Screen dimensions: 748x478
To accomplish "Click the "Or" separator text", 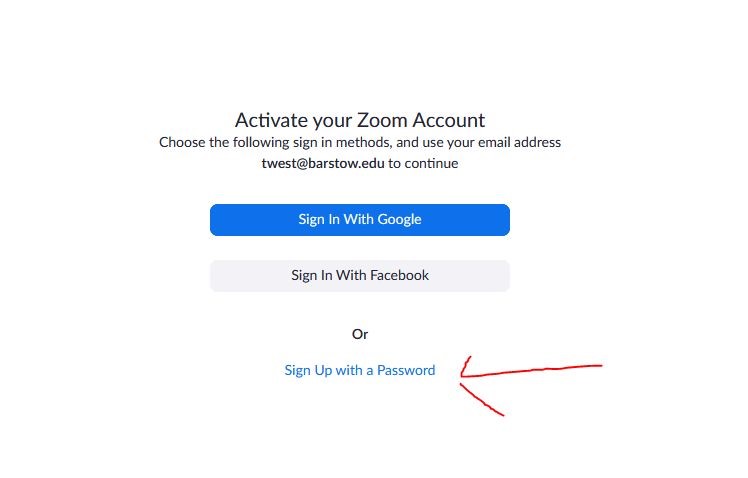I will [360, 334].
